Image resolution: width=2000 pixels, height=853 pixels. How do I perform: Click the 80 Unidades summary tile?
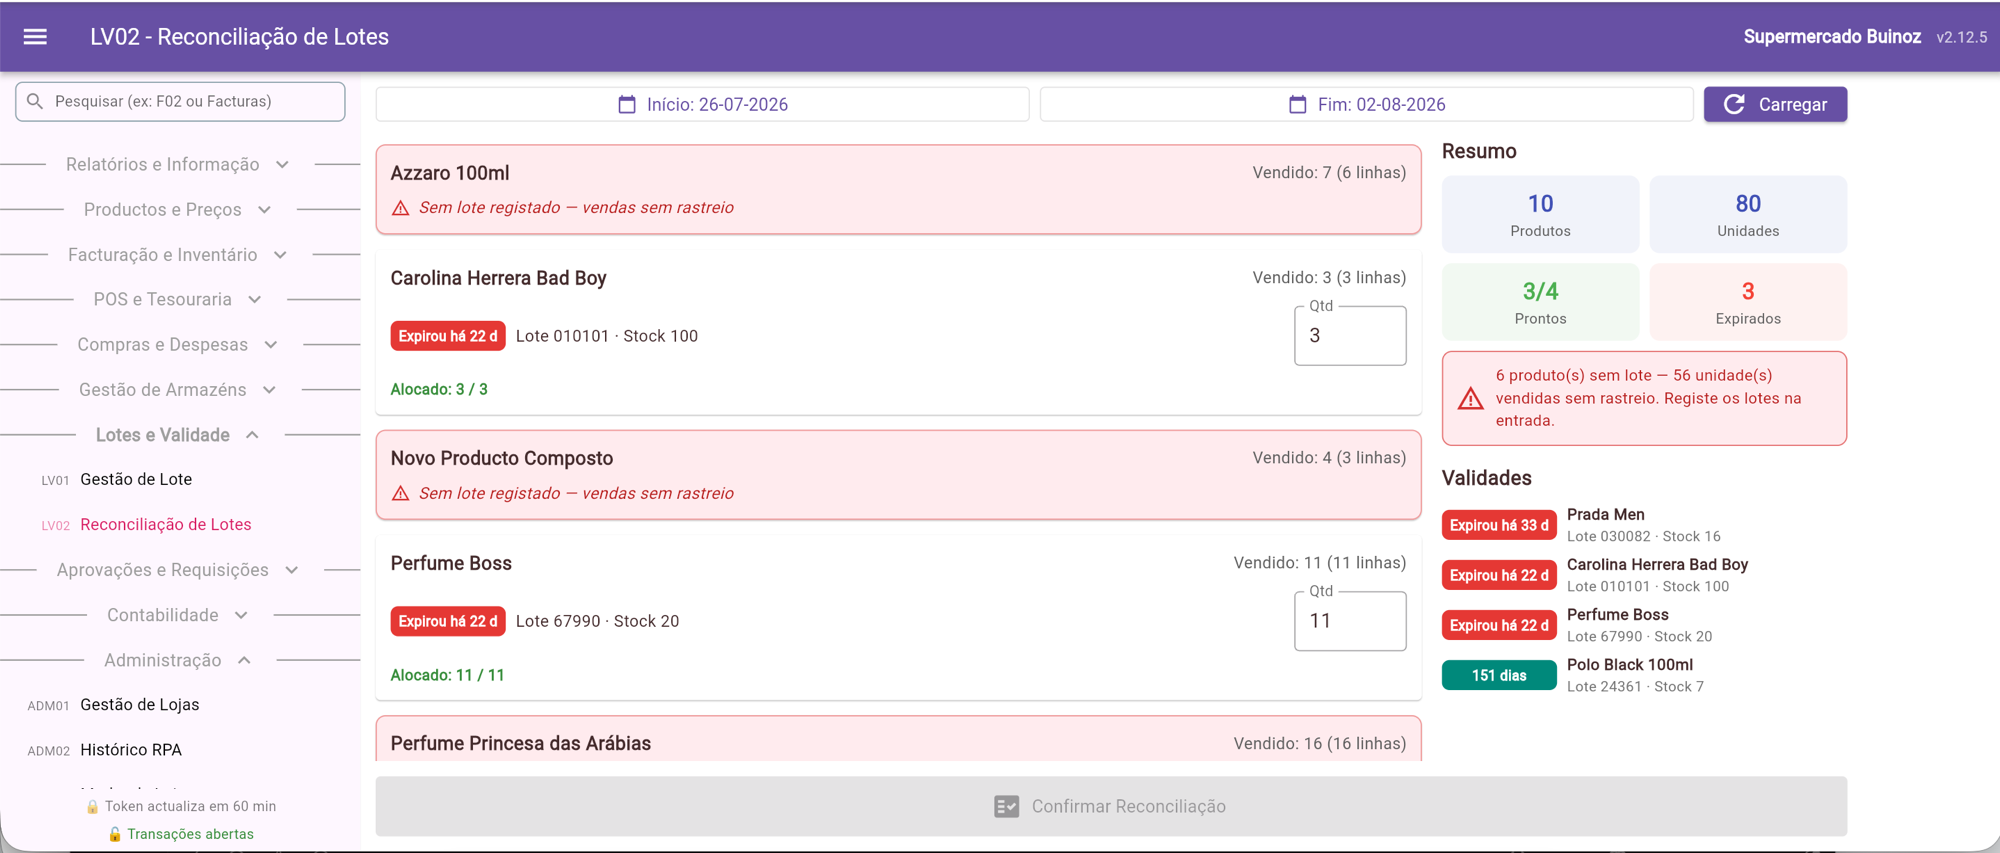[1748, 214]
